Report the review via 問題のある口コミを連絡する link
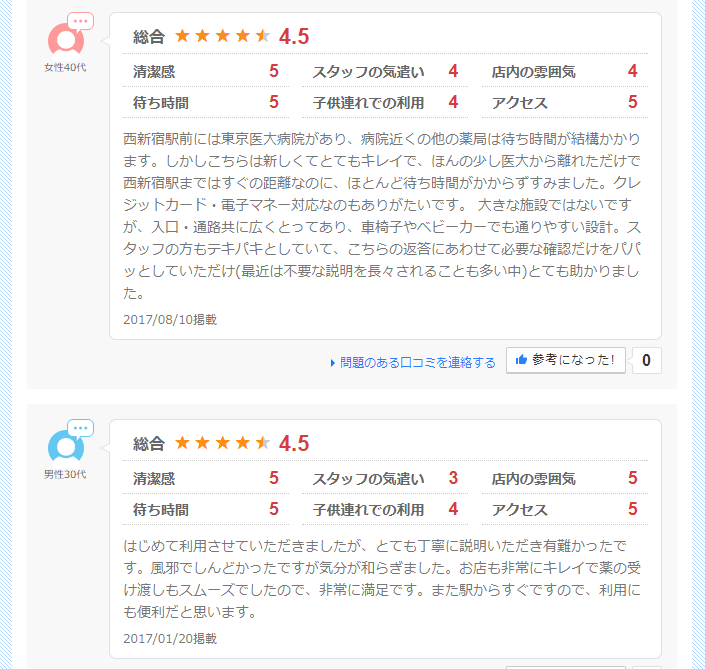The image size is (705, 669). [417, 362]
